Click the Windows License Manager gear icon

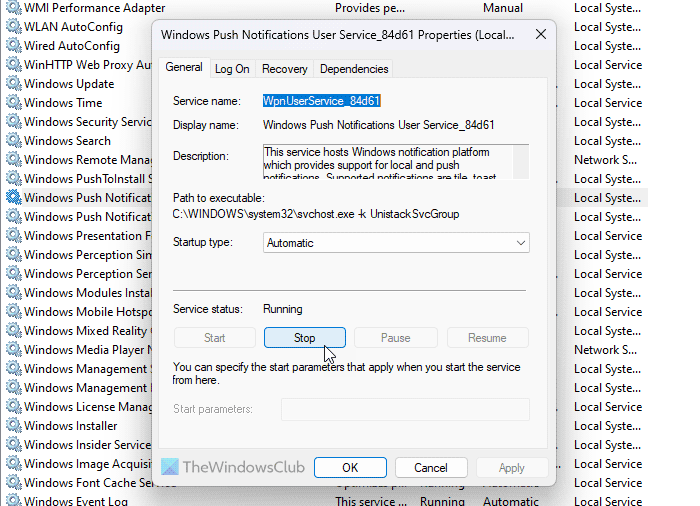(x=14, y=407)
